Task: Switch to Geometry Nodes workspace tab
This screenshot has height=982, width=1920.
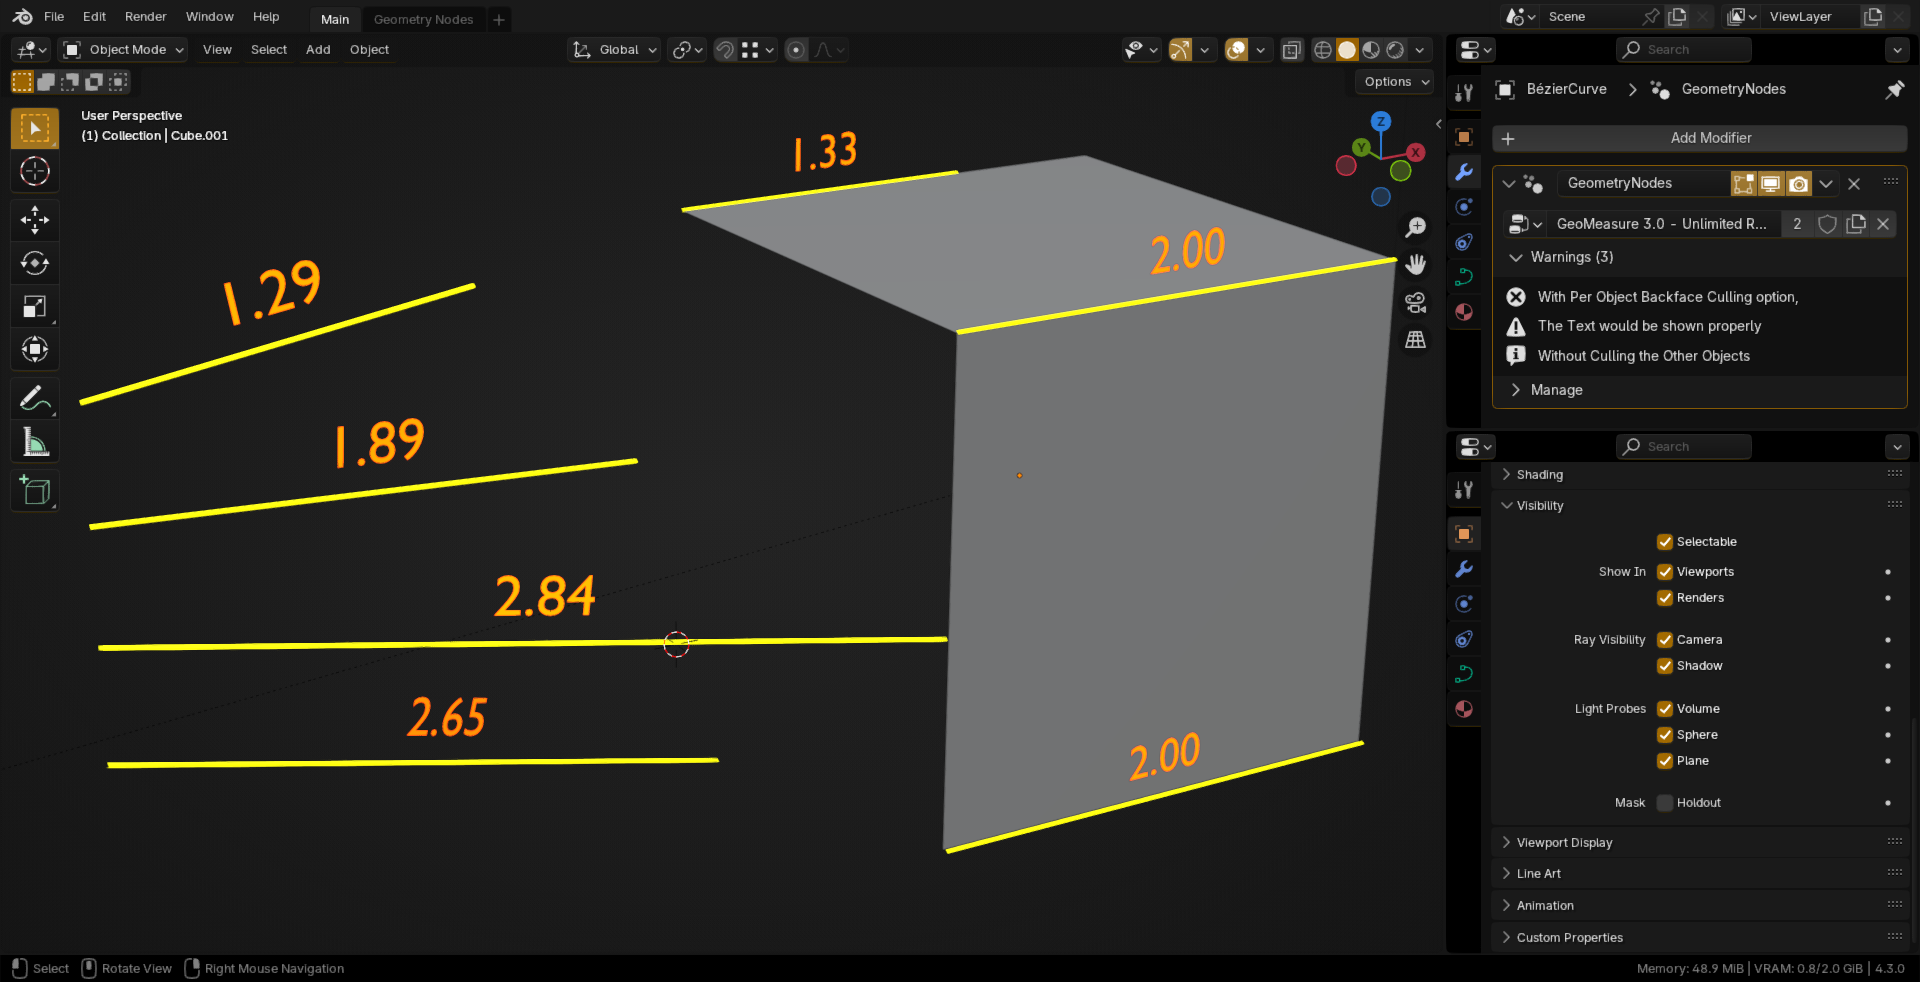Action: (424, 20)
